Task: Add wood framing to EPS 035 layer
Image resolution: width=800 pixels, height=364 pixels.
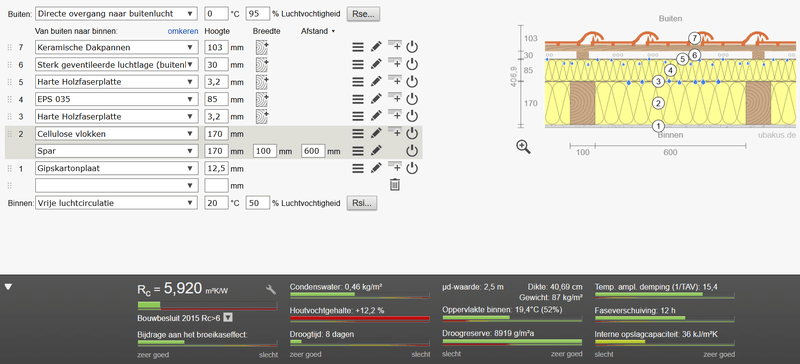Action: (262, 100)
